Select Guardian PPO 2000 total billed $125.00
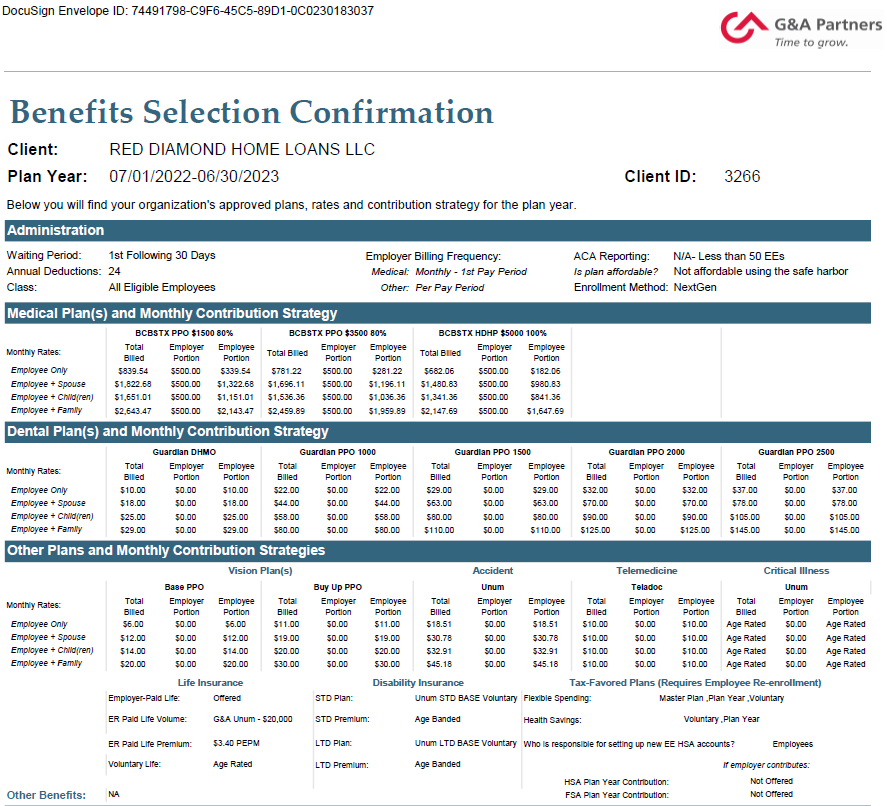887x806 pixels. 595,530
